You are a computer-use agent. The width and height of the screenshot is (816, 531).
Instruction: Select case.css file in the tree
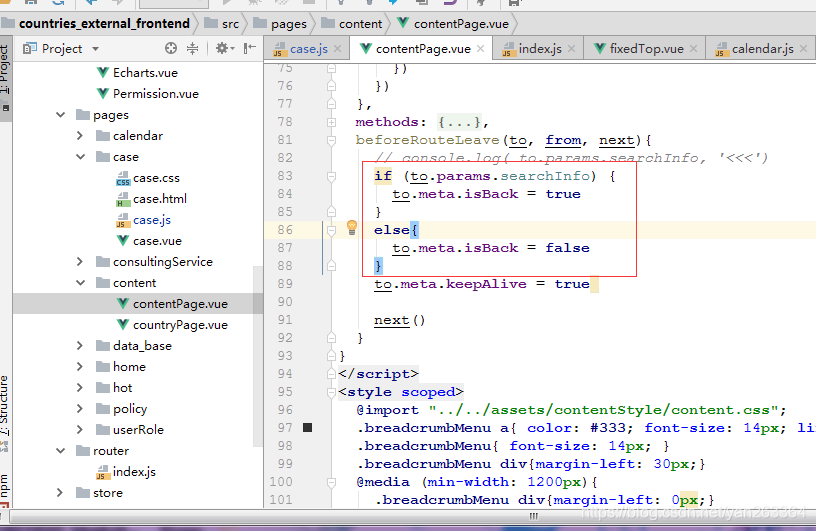tap(148, 178)
